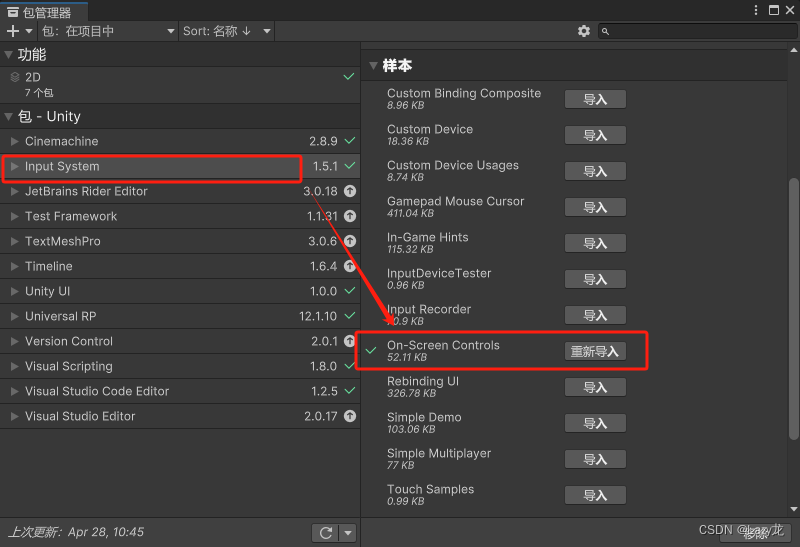
Task: Expand the Input System package versions
Action: 15,166
